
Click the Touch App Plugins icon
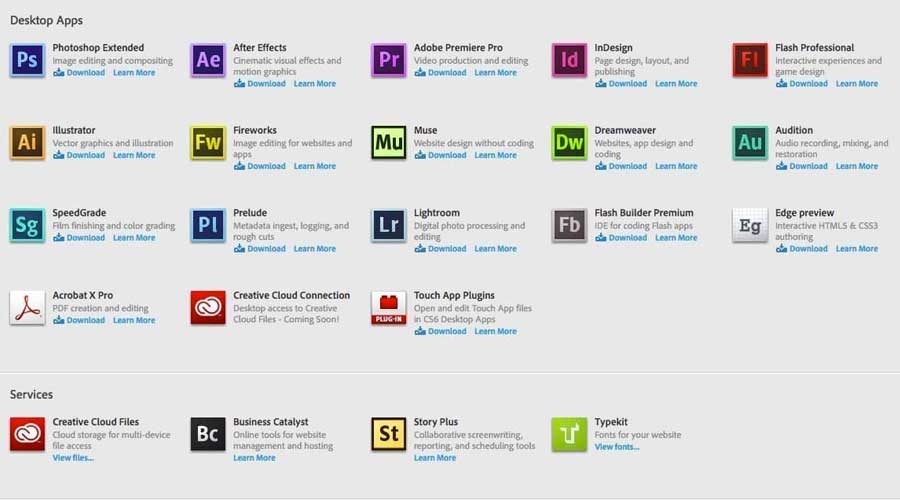pyautogui.click(x=389, y=308)
